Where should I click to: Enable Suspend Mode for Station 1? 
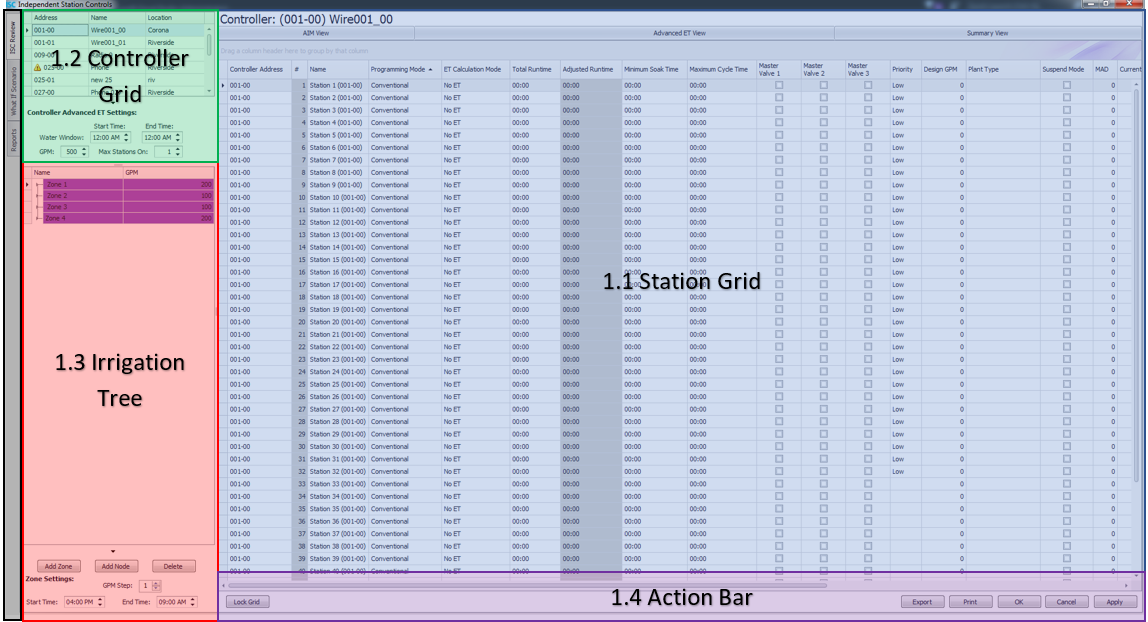coord(1067,85)
